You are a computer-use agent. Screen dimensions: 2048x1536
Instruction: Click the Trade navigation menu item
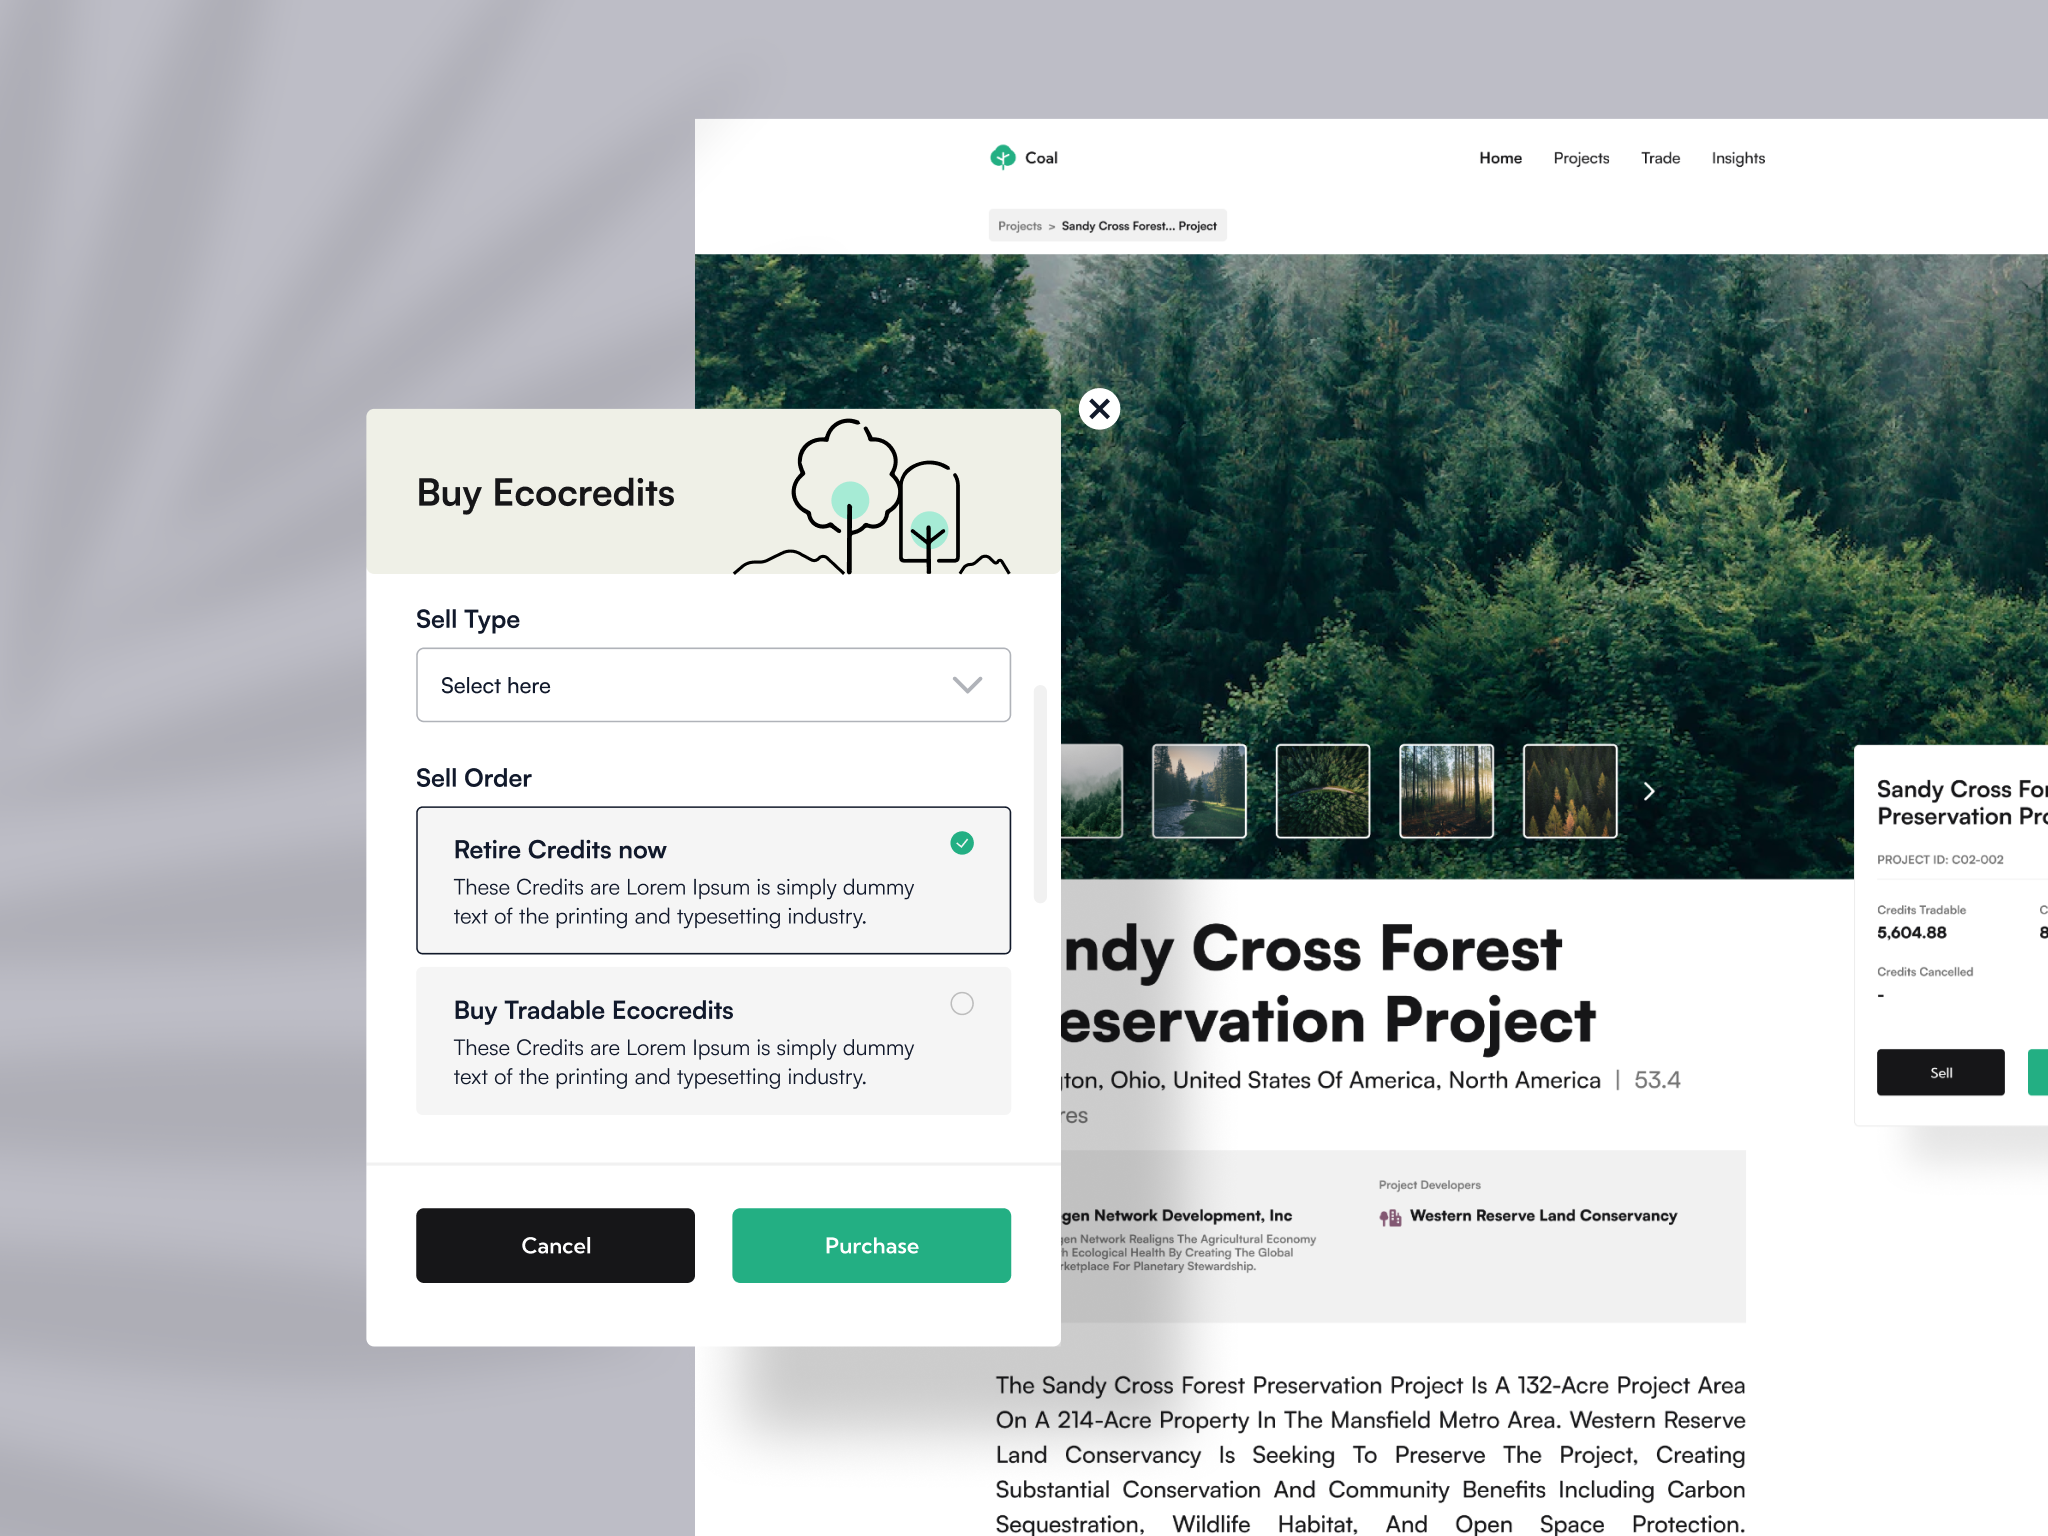click(1659, 157)
